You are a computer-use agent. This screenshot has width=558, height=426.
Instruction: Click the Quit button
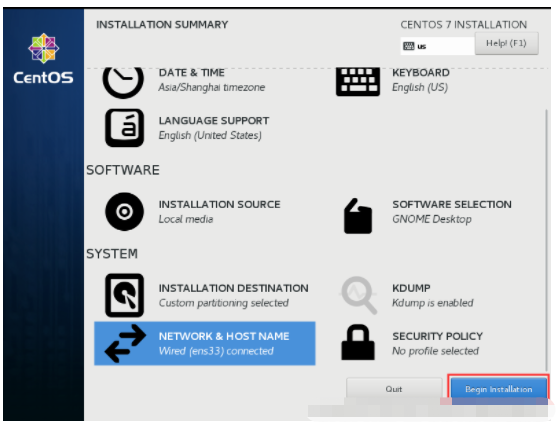(x=394, y=389)
